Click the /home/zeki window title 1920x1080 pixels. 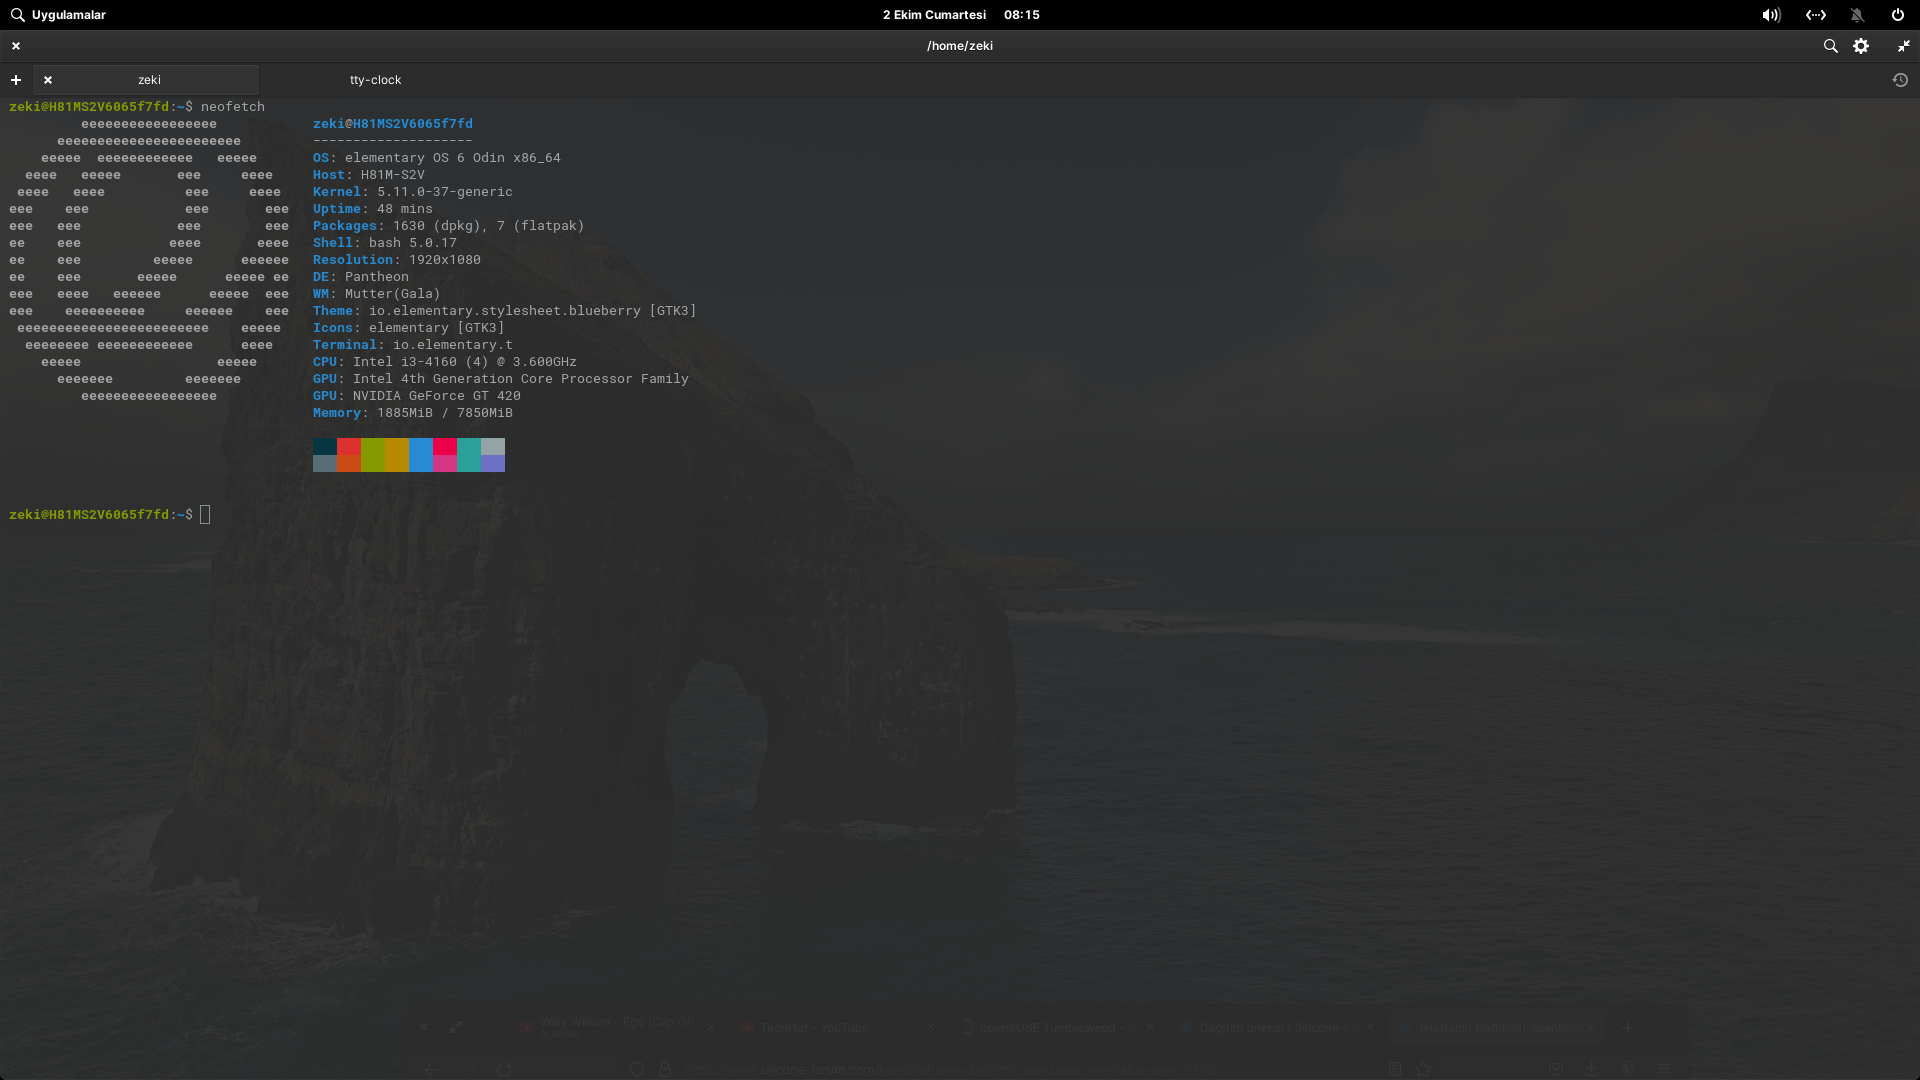[960, 46]
